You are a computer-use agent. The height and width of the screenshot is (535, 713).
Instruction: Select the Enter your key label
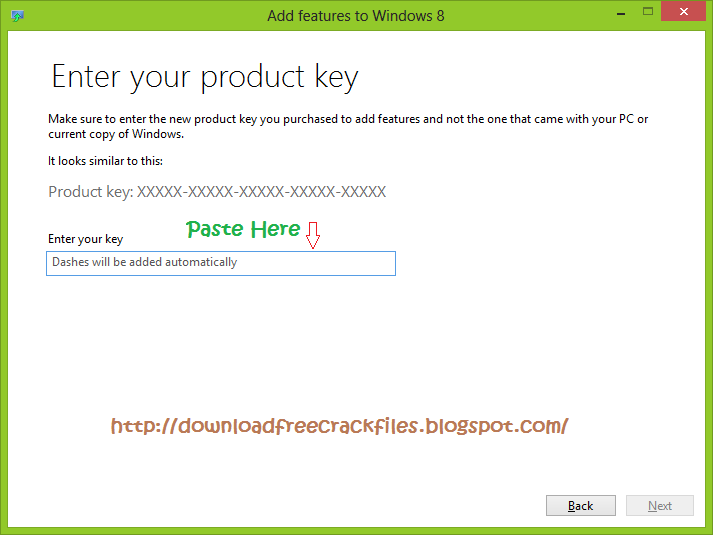coord(85,239)
